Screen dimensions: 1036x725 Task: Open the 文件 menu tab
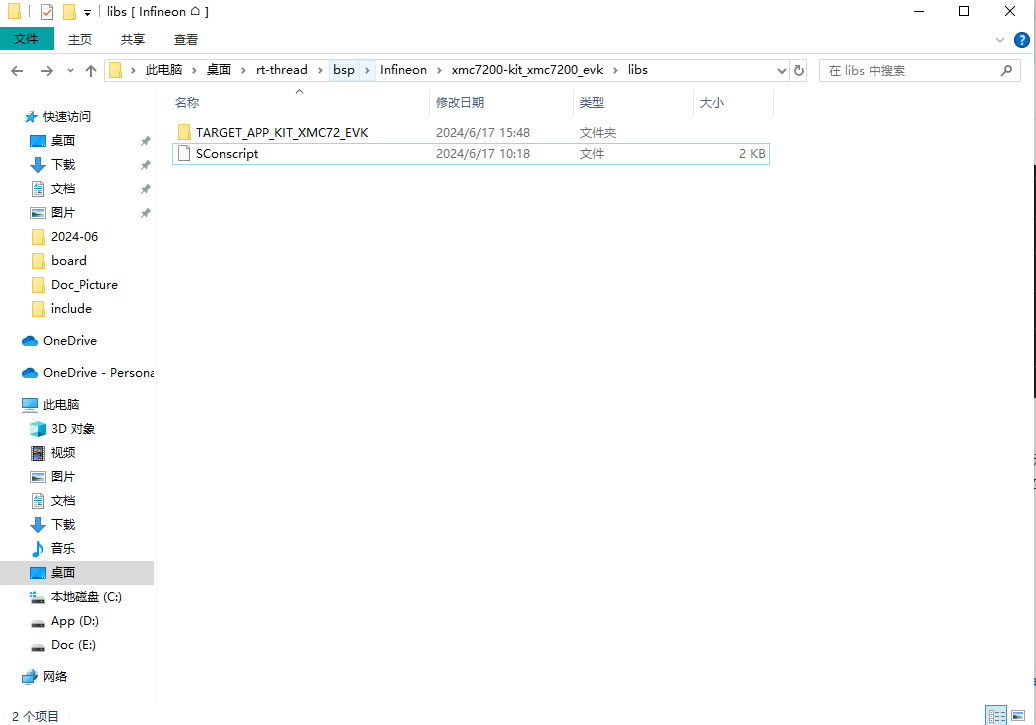click(x=26, y=39)
